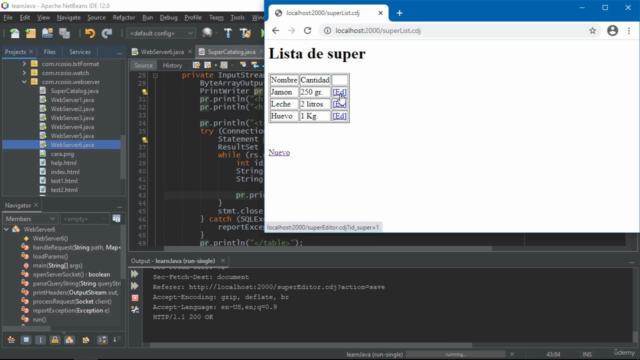
Task: Switch editor to Source view
Action: (x=143, y=65)
